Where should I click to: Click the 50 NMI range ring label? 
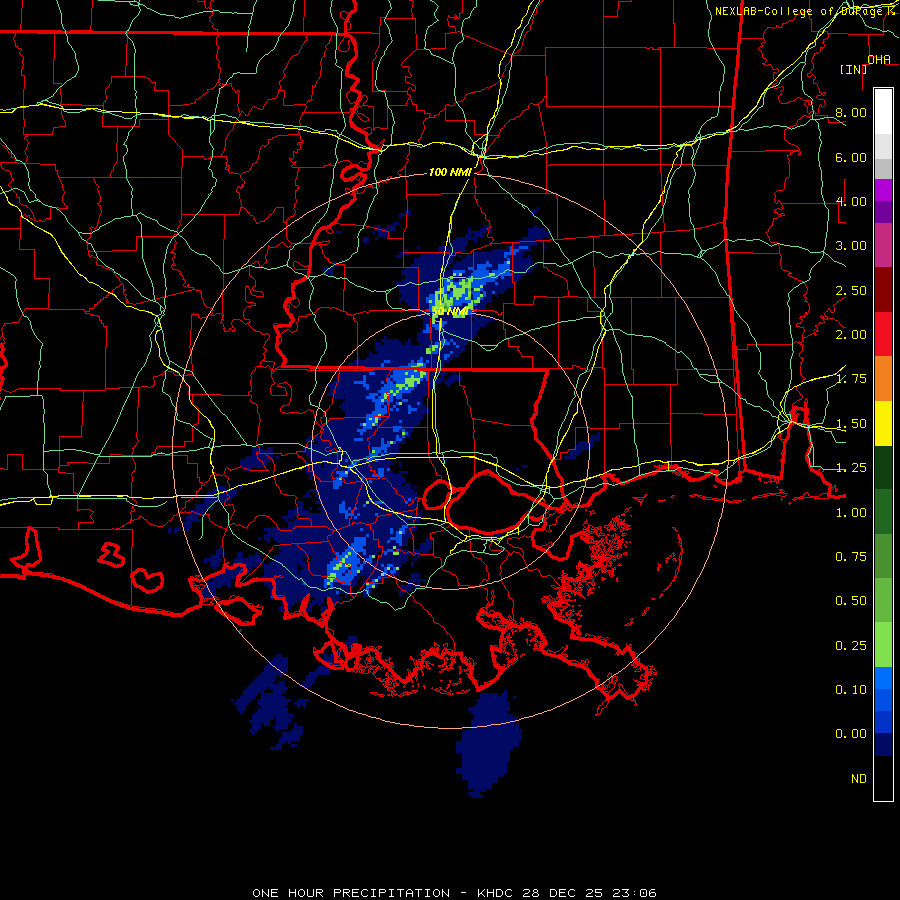[450, 312]
